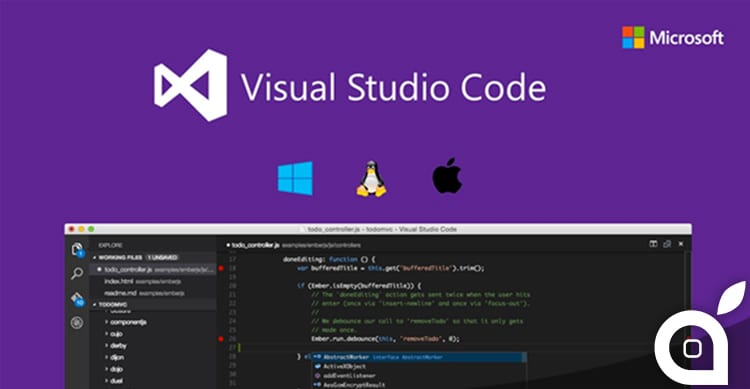Toggle breakpoint on line 18
Image resolution: width=750 pixels, height=389 pixels.
point(221,268)
